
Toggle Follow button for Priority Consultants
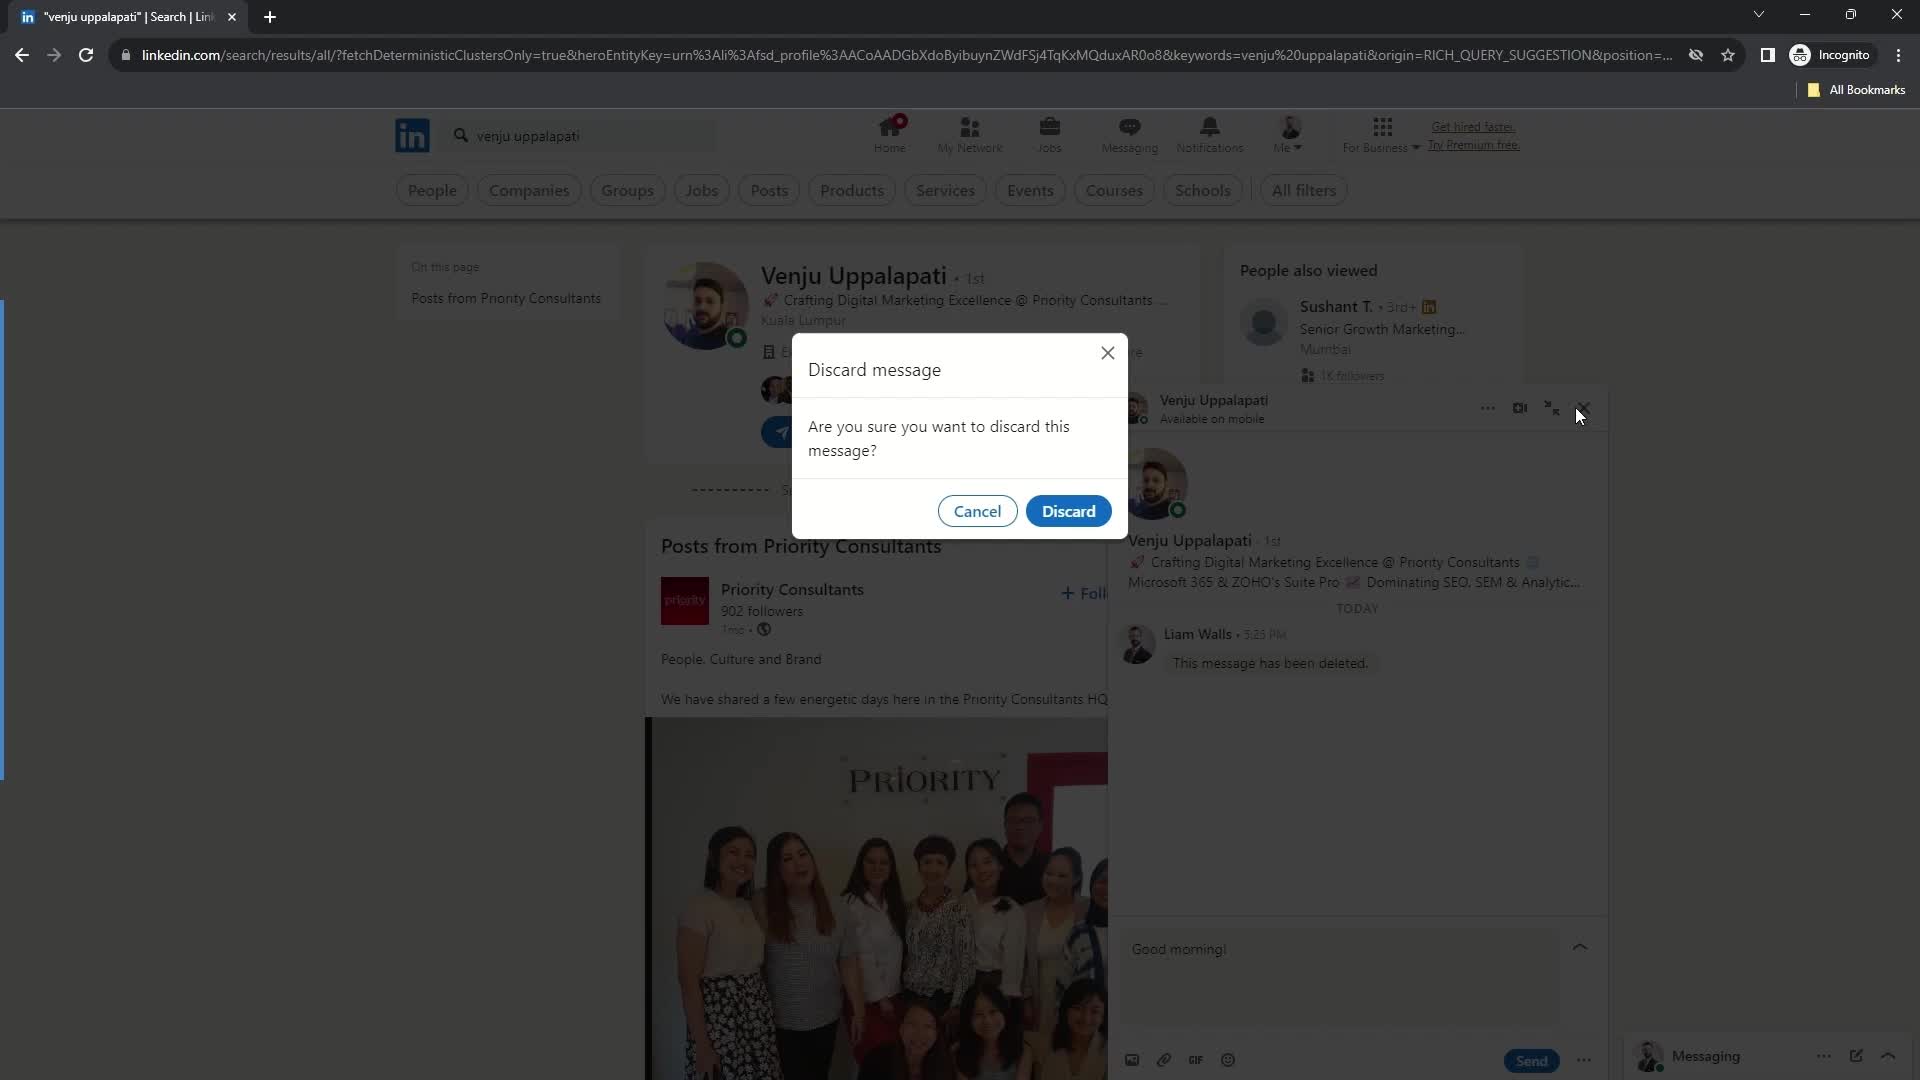tap(1087, 592)
